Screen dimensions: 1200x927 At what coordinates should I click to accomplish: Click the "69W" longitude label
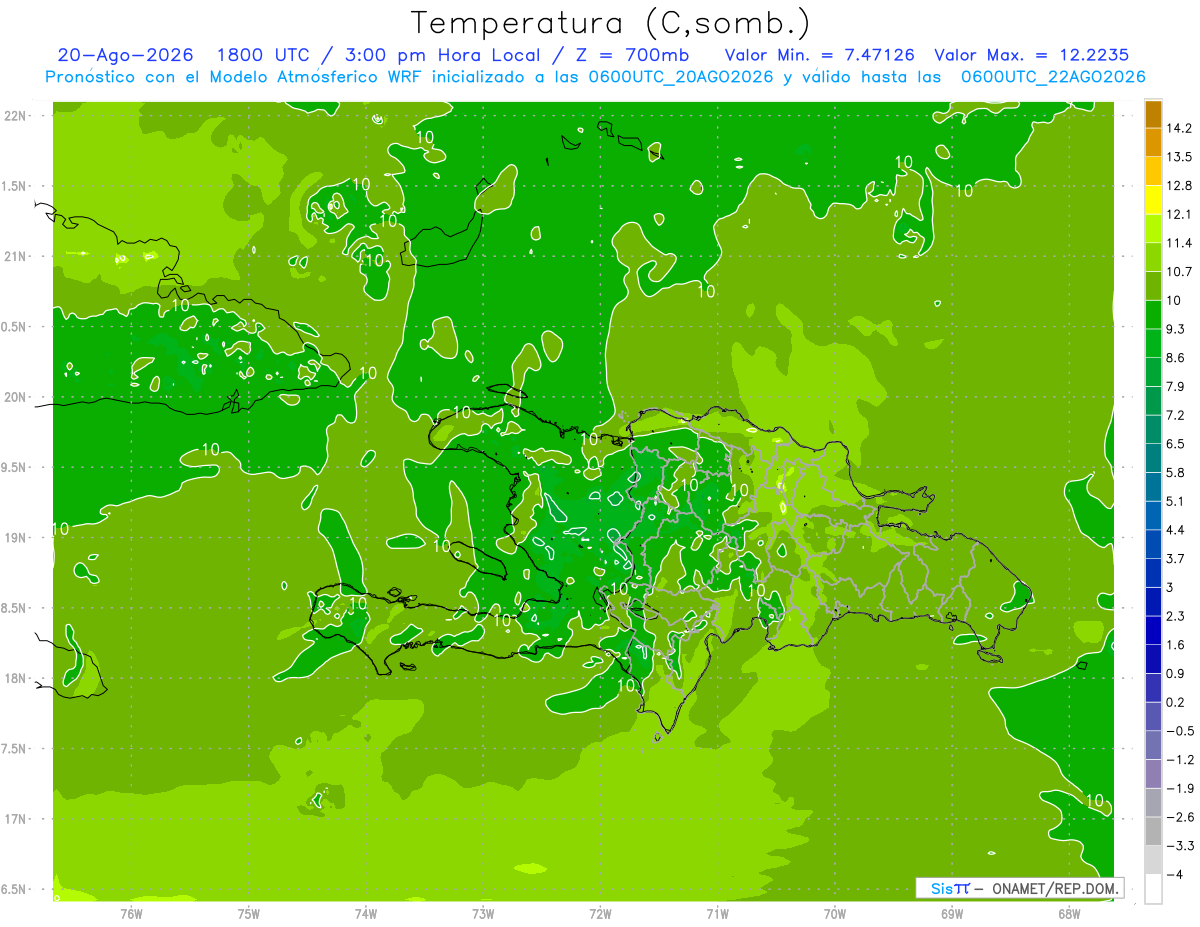point(951,913)
